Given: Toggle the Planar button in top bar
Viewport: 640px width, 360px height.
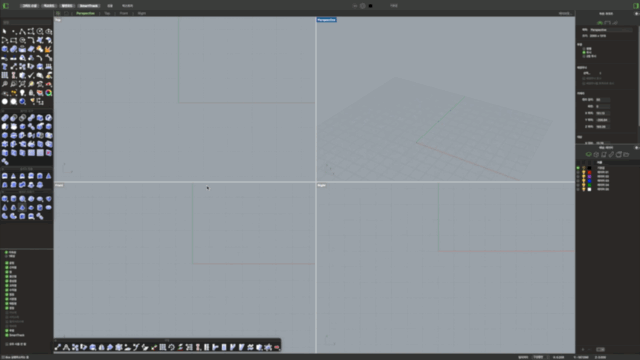Looking at the screenshot, I should click(x=67, y=6).
